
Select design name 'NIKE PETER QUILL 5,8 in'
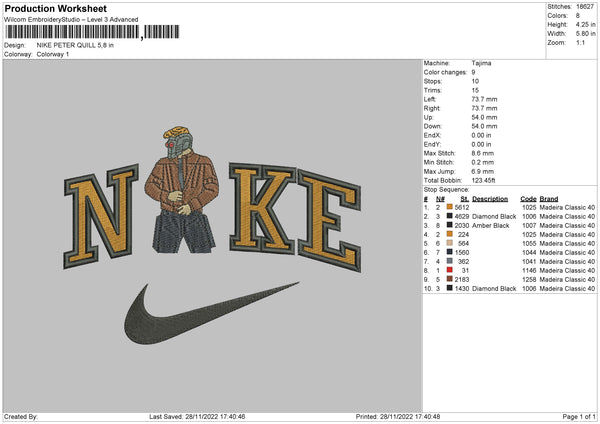pyautogui.click(x=75, y=45)
